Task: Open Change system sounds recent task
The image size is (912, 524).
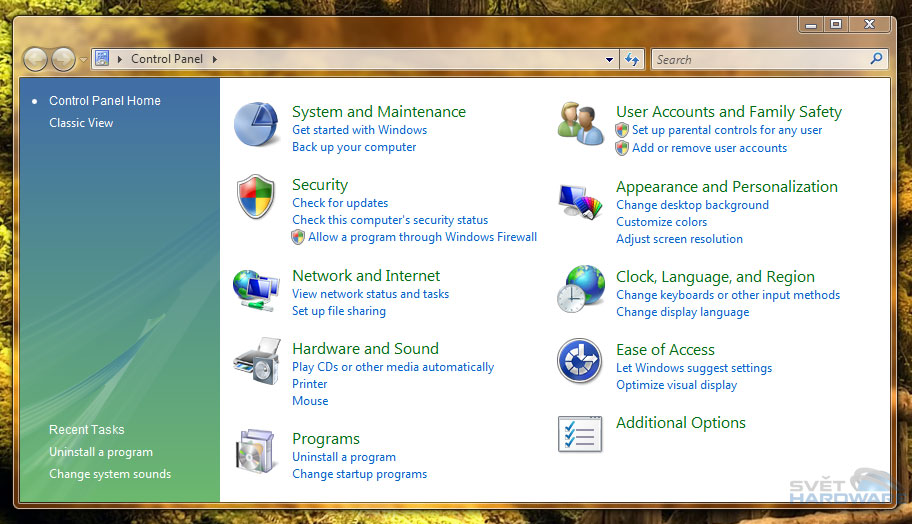Action: (110, 474)
